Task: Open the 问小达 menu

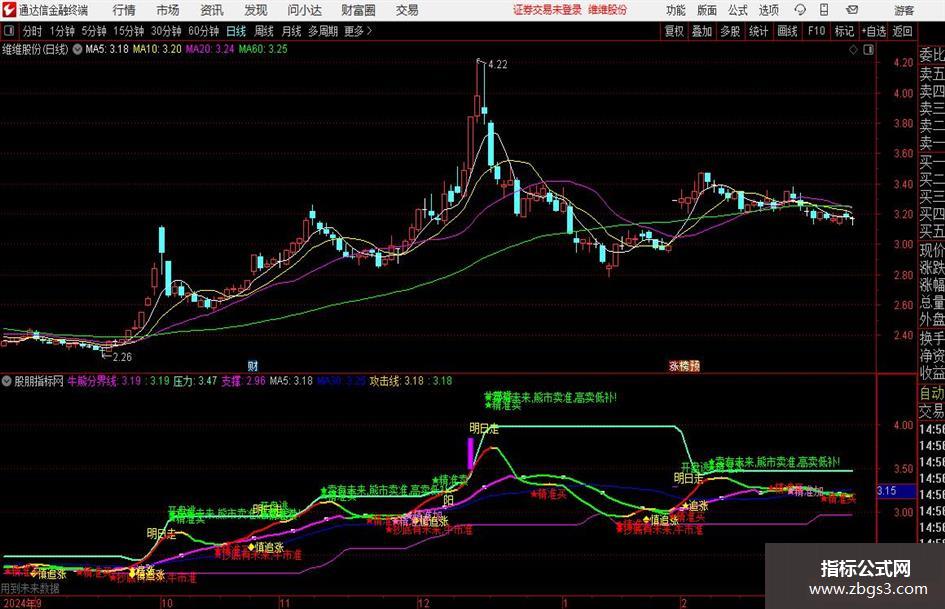Action: pyautogui.click(x=304, y=10)
